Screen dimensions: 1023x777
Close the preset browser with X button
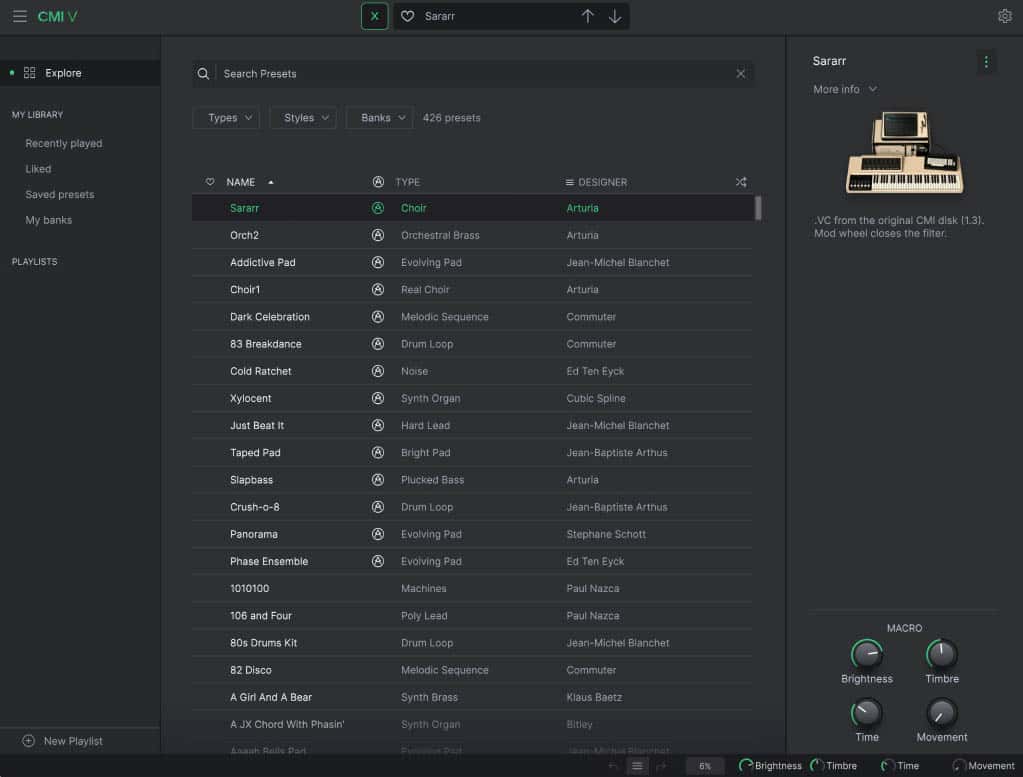374,16
